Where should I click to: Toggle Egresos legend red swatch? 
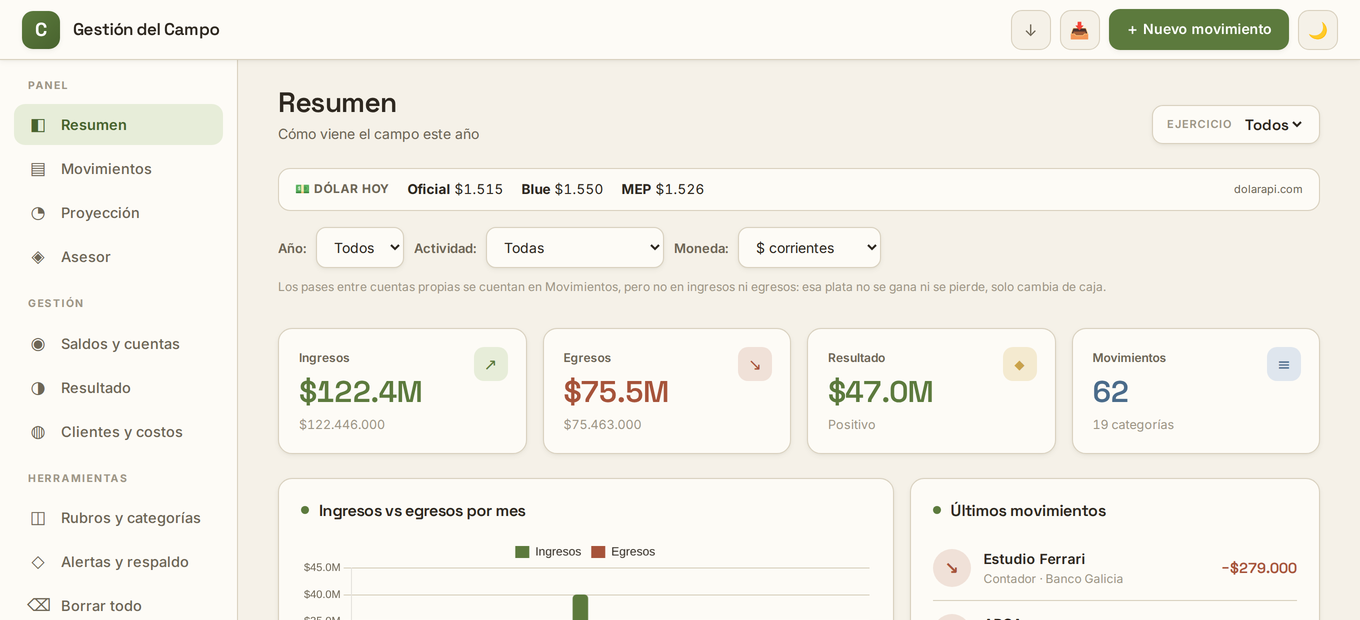[598, 552]
